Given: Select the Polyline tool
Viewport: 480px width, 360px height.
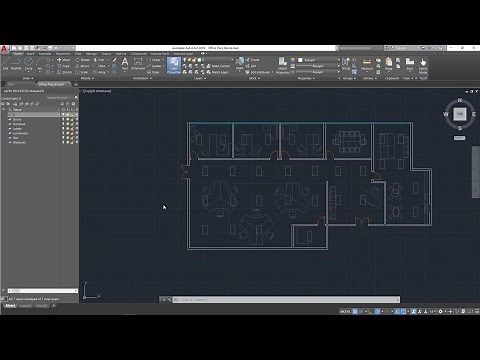Looking at the screenshot, I should (16, 63).
